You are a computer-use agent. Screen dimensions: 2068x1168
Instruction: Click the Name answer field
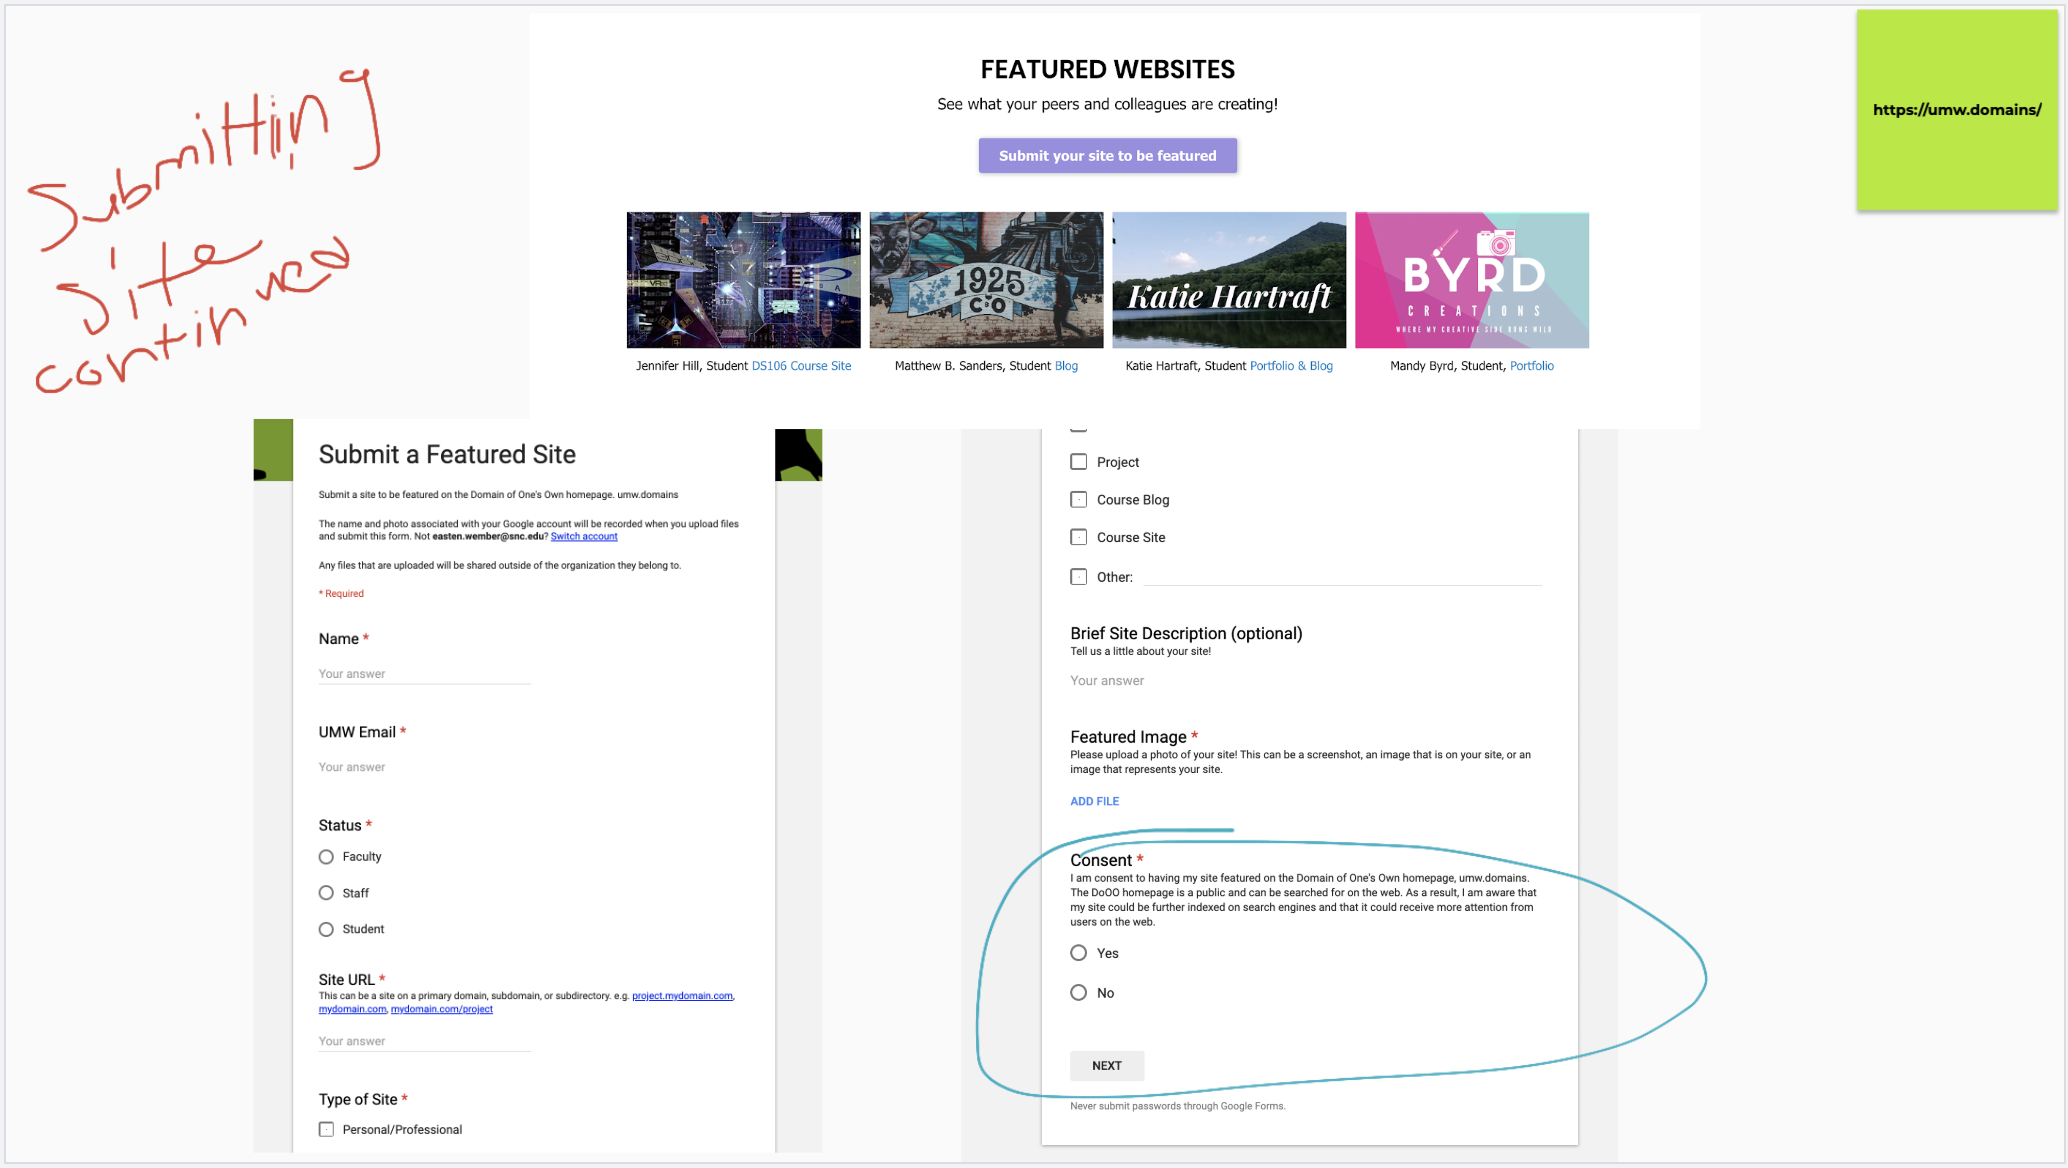(424, 674)
